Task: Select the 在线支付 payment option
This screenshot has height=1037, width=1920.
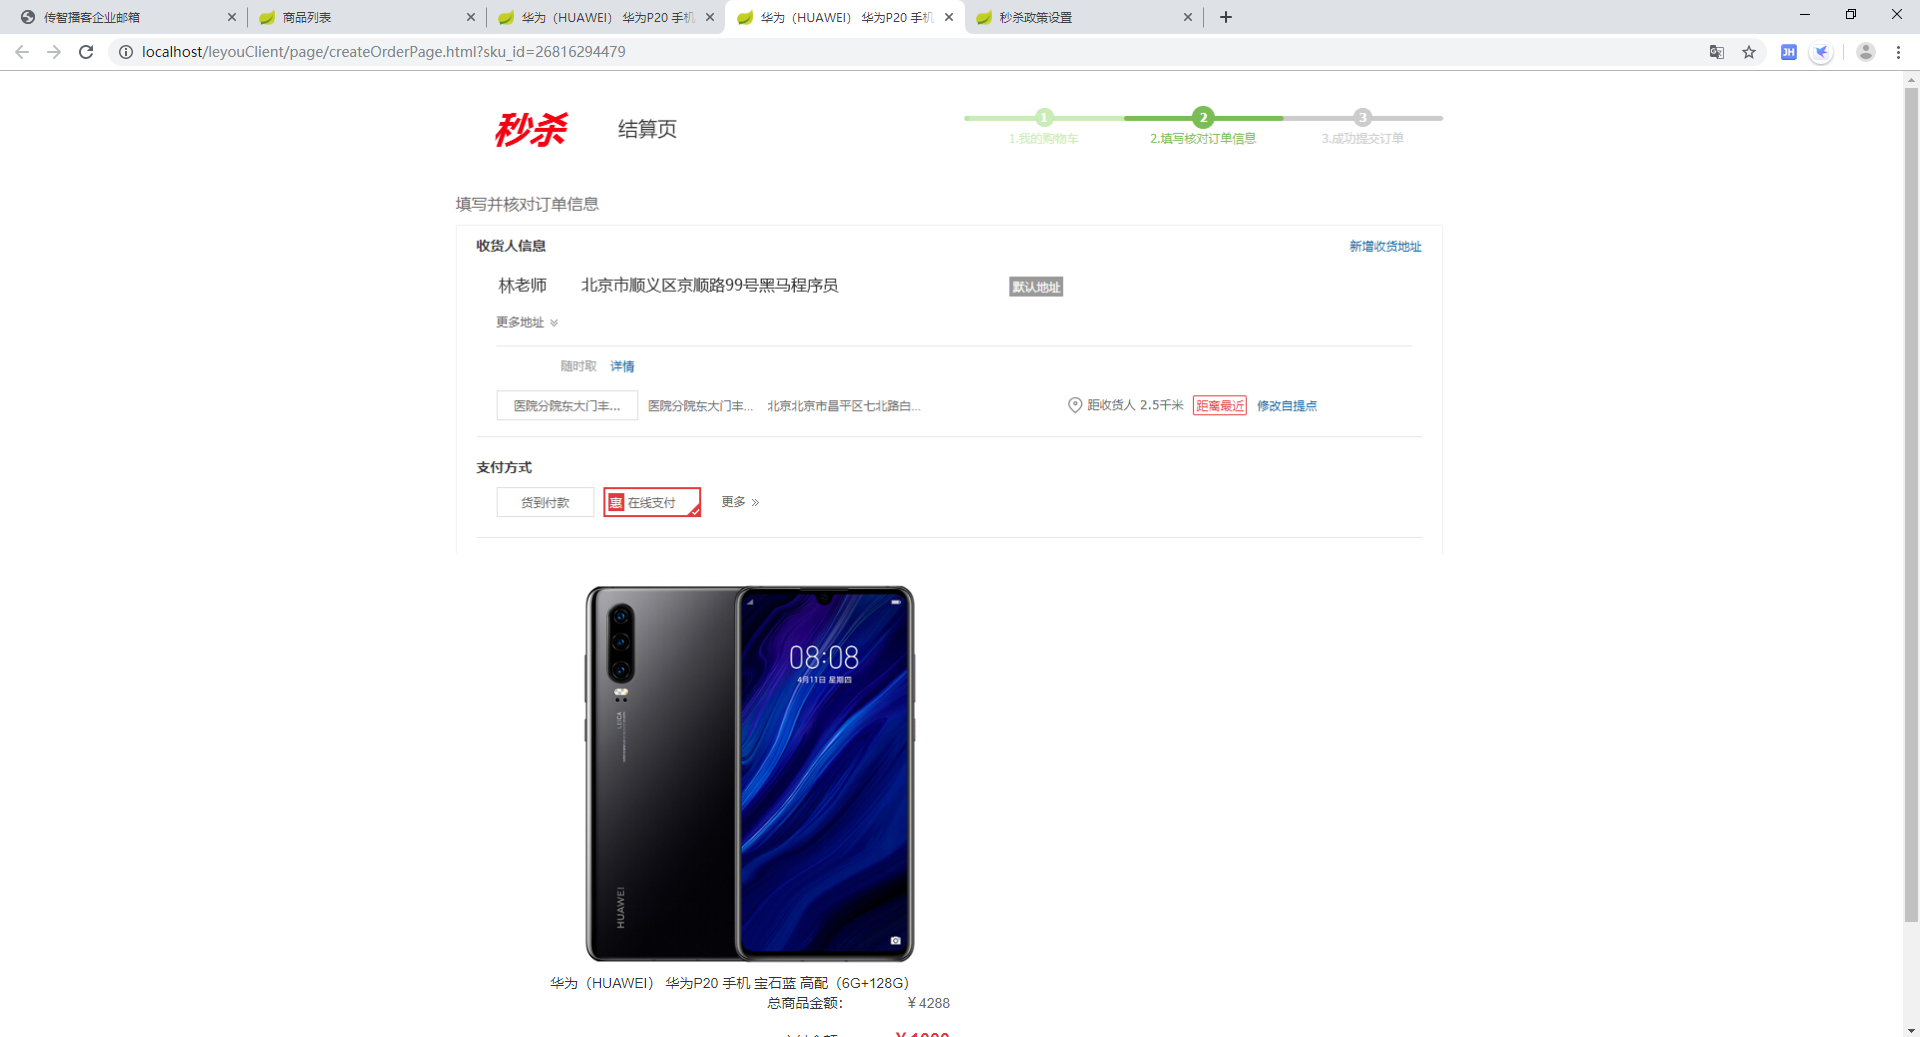Action: point(652,502)
